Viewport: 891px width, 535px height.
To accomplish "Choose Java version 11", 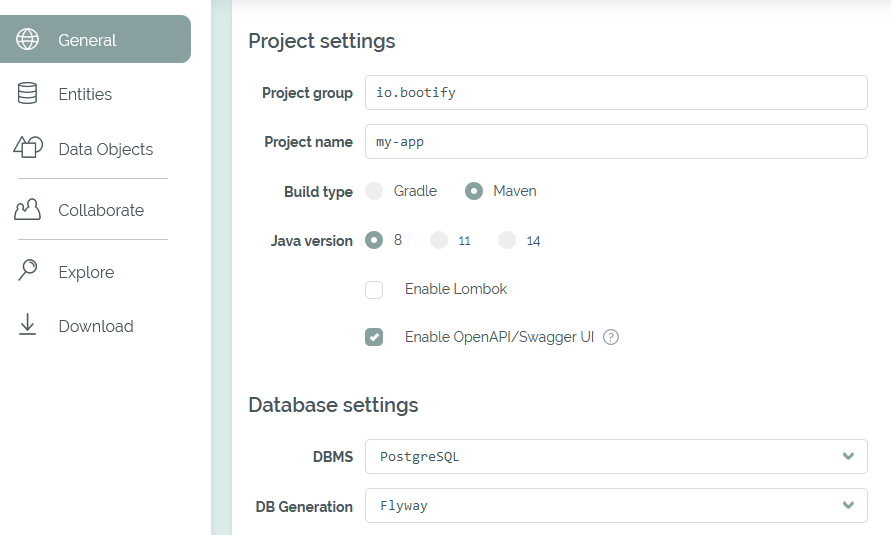I will [438, 240].
